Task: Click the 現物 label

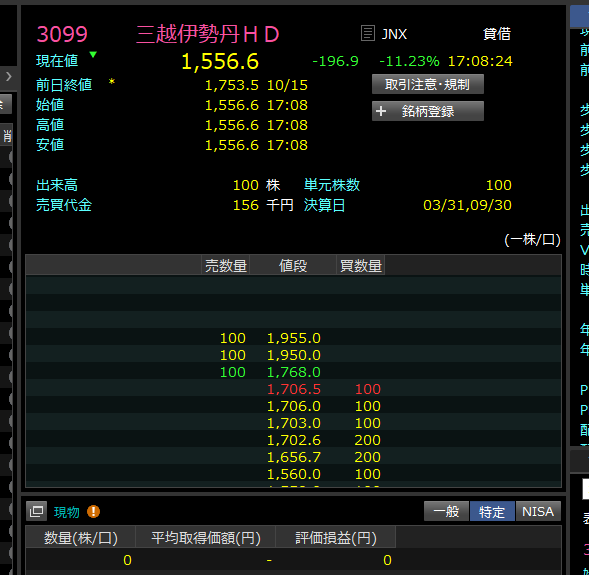Action: pyautogui.click(x=67, y=512)
